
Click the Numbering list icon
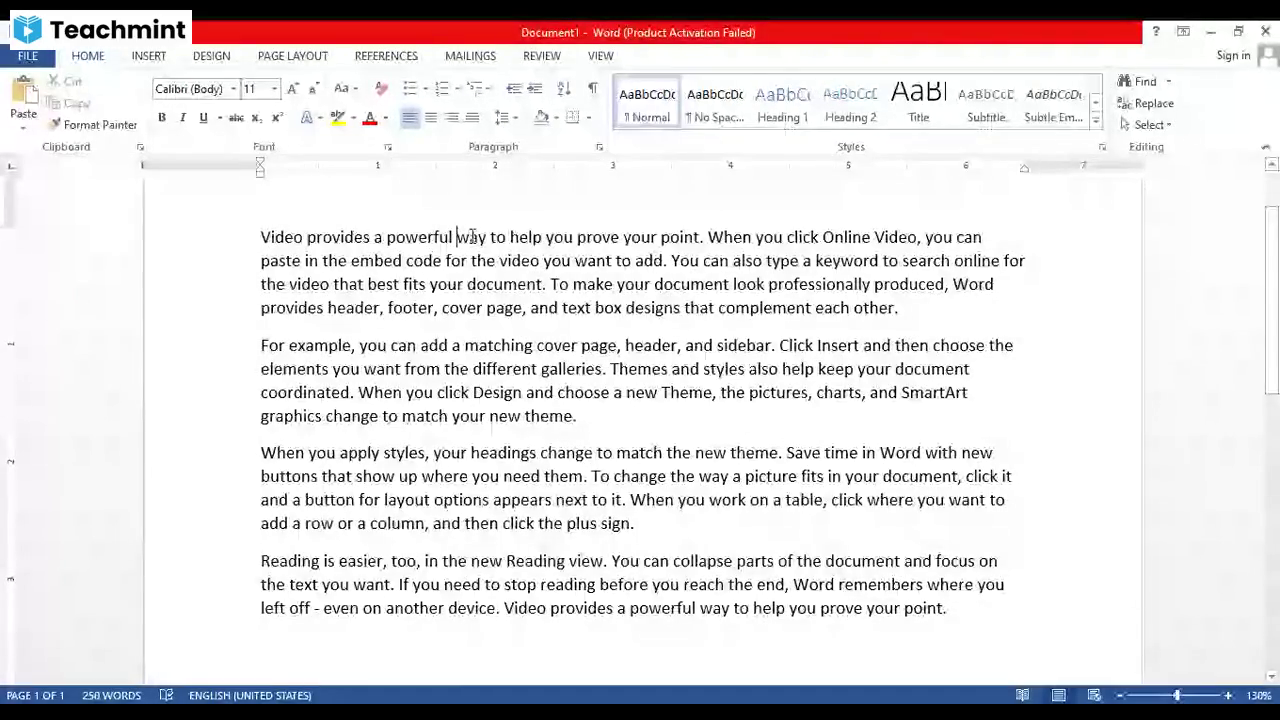[x=442, y=89]
